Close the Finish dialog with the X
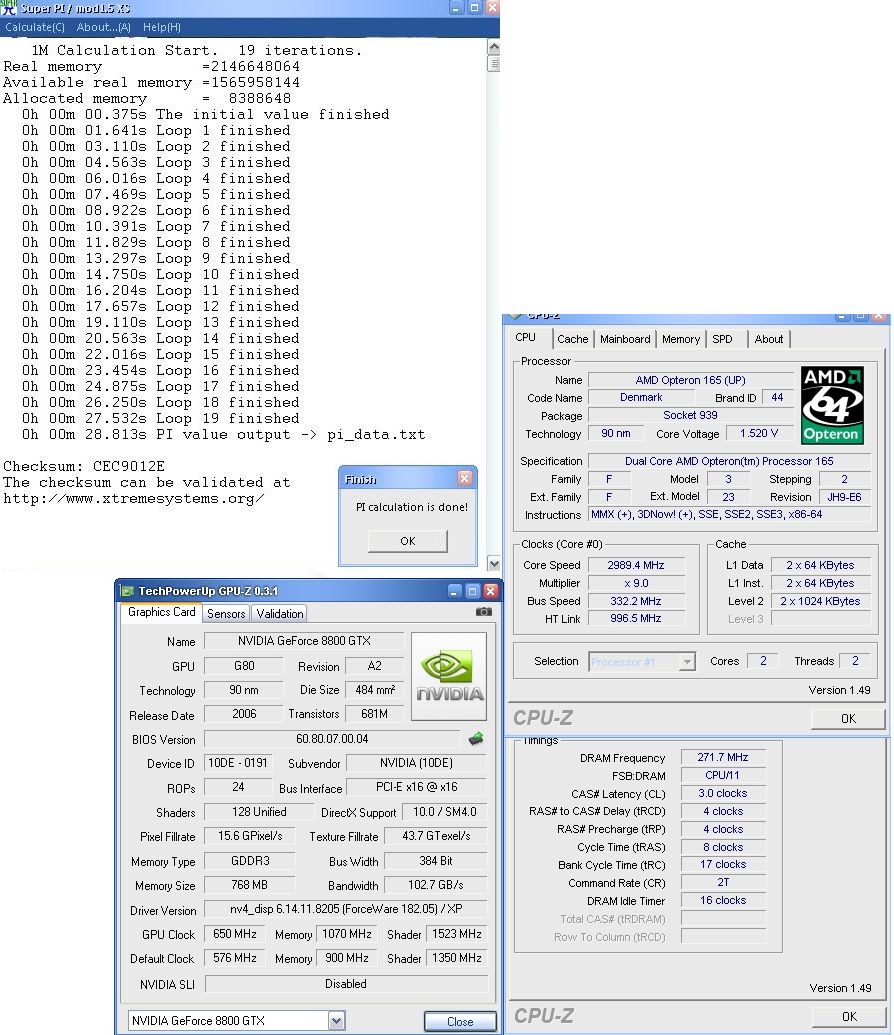894x1035 pixels. click(x=465, y=479)
